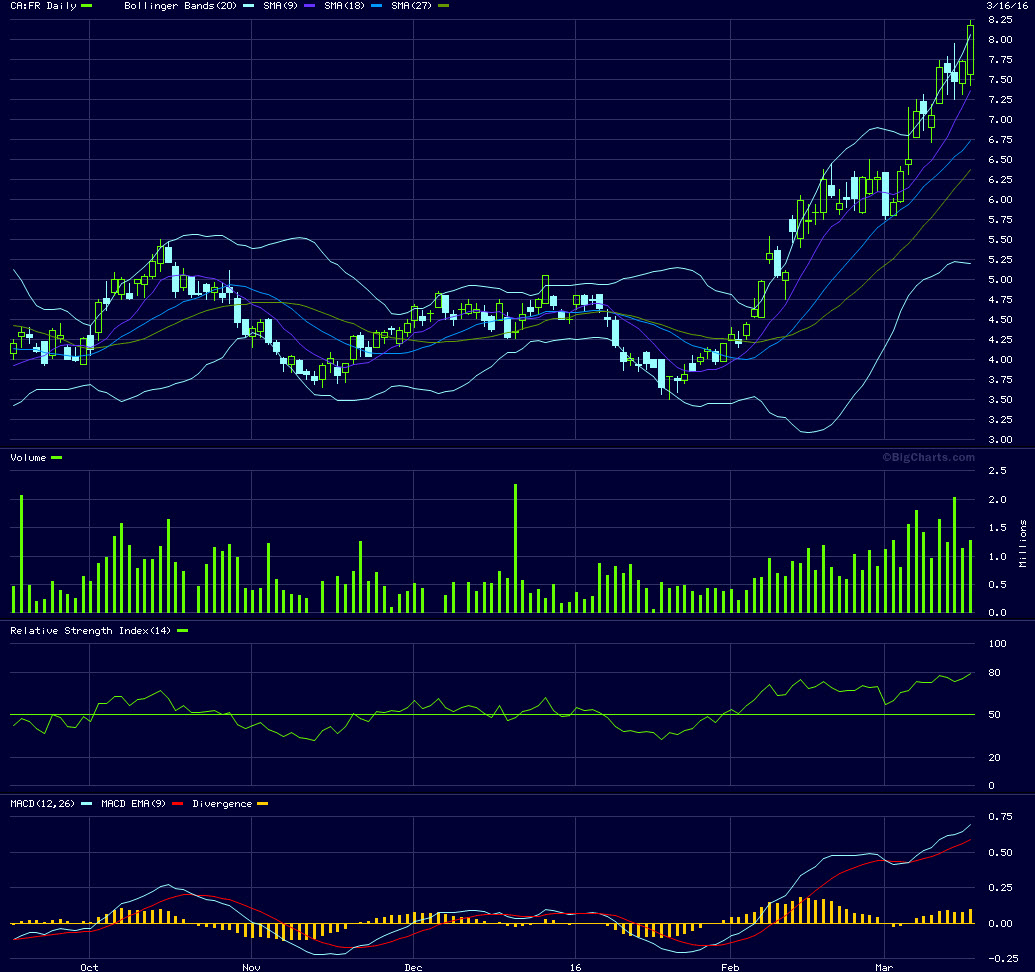Click the 5.00 price axis value

click(1000, 279)
